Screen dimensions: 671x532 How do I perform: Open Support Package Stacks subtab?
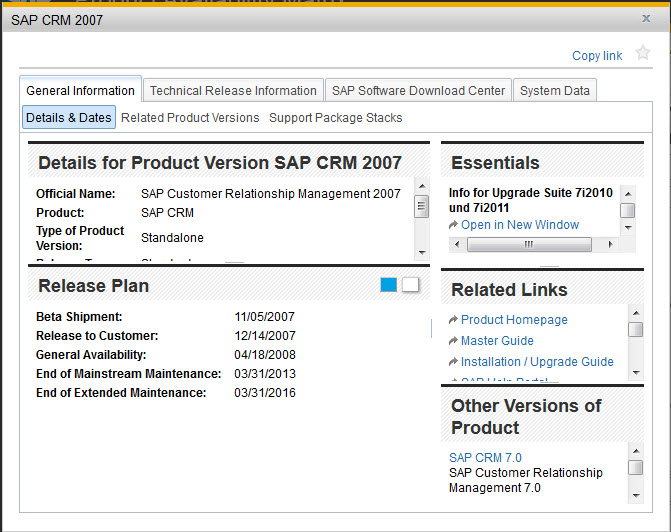pyautogui.click(x=336, y=118)
